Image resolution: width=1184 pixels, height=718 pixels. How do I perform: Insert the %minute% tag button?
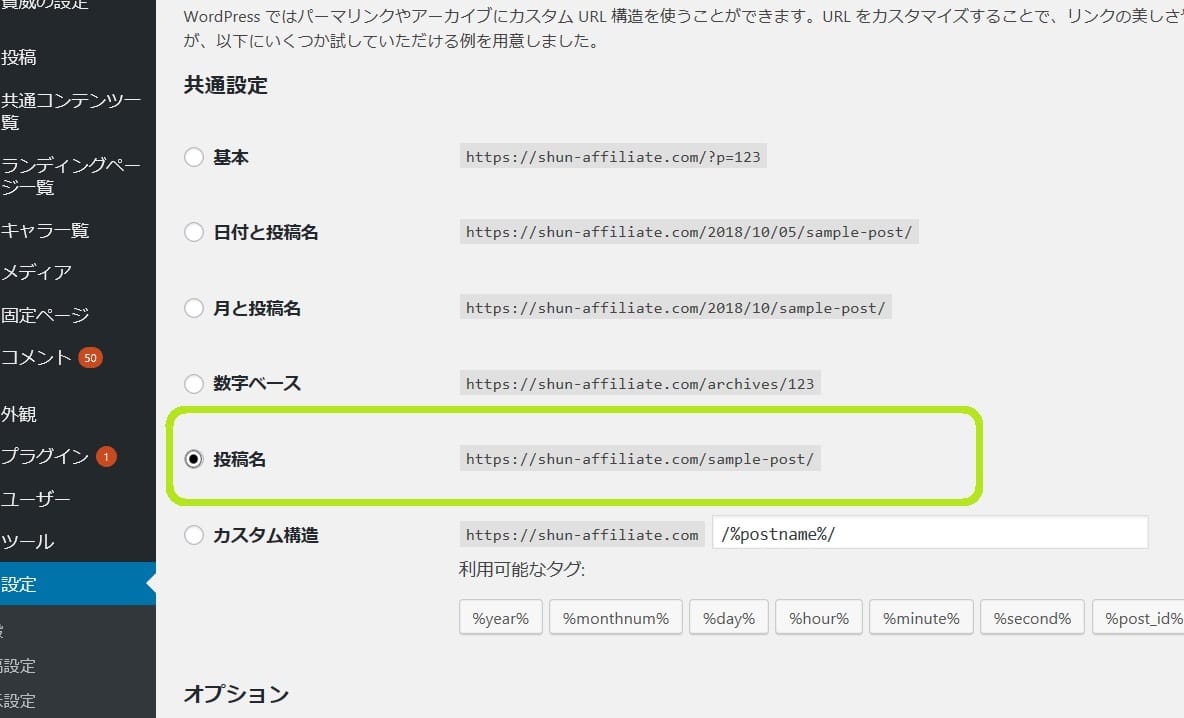click(x=921, y=618)
